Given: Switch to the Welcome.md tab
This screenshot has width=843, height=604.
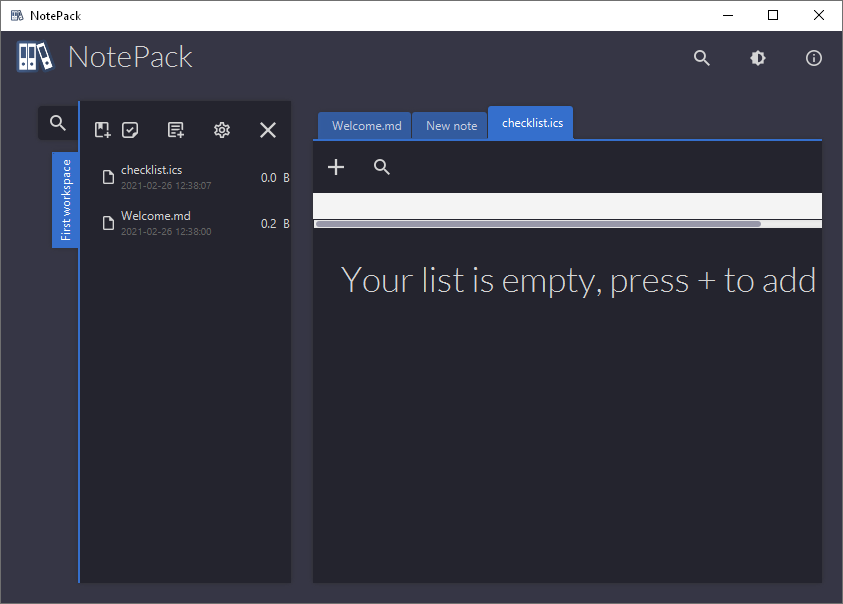Looking at the screenshot, I should click(363, 125).
